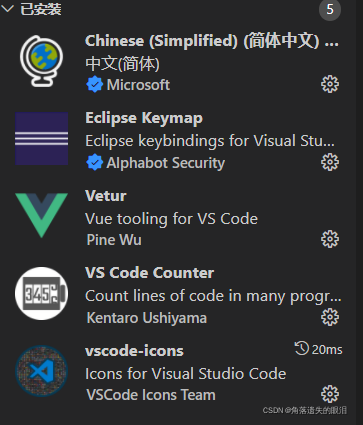The width and height of the screenshot is (363, 425).
Task: Open manage gear for Chinese (Simplified) extension
Action: (x=330, y=84)
